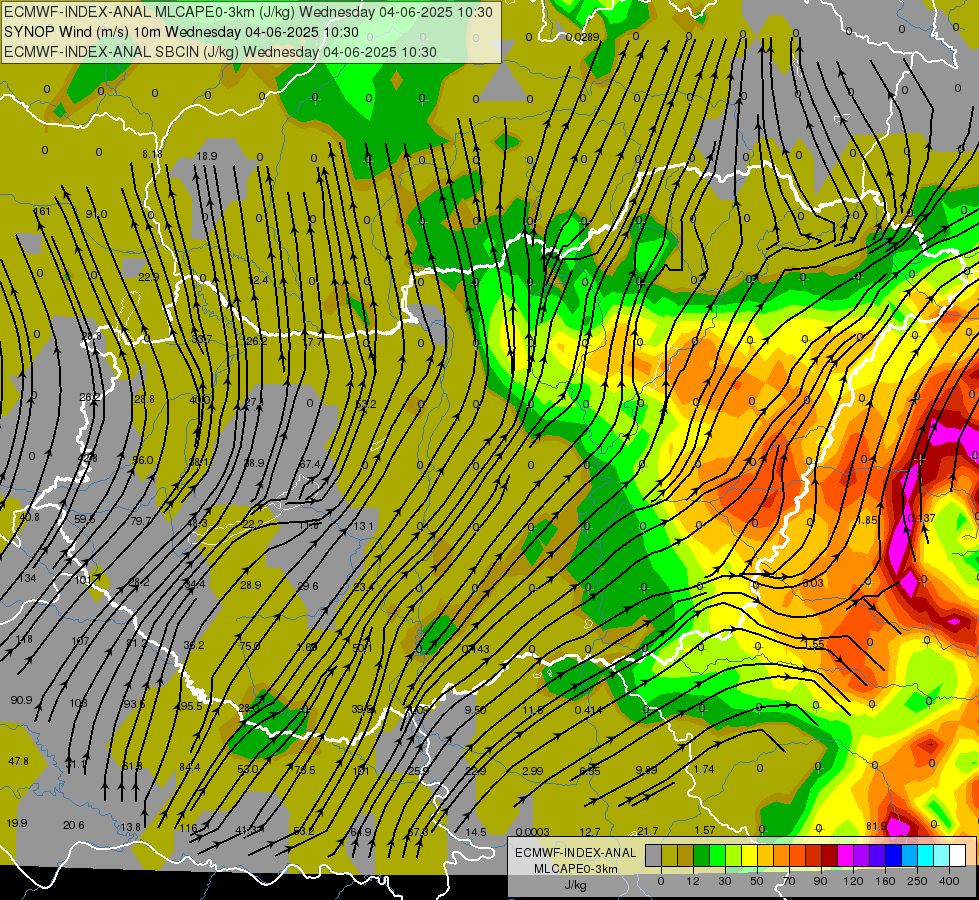The image size is (979, 900).
Task: Click the 67.4 value on the map
Action: pos(310,464)
